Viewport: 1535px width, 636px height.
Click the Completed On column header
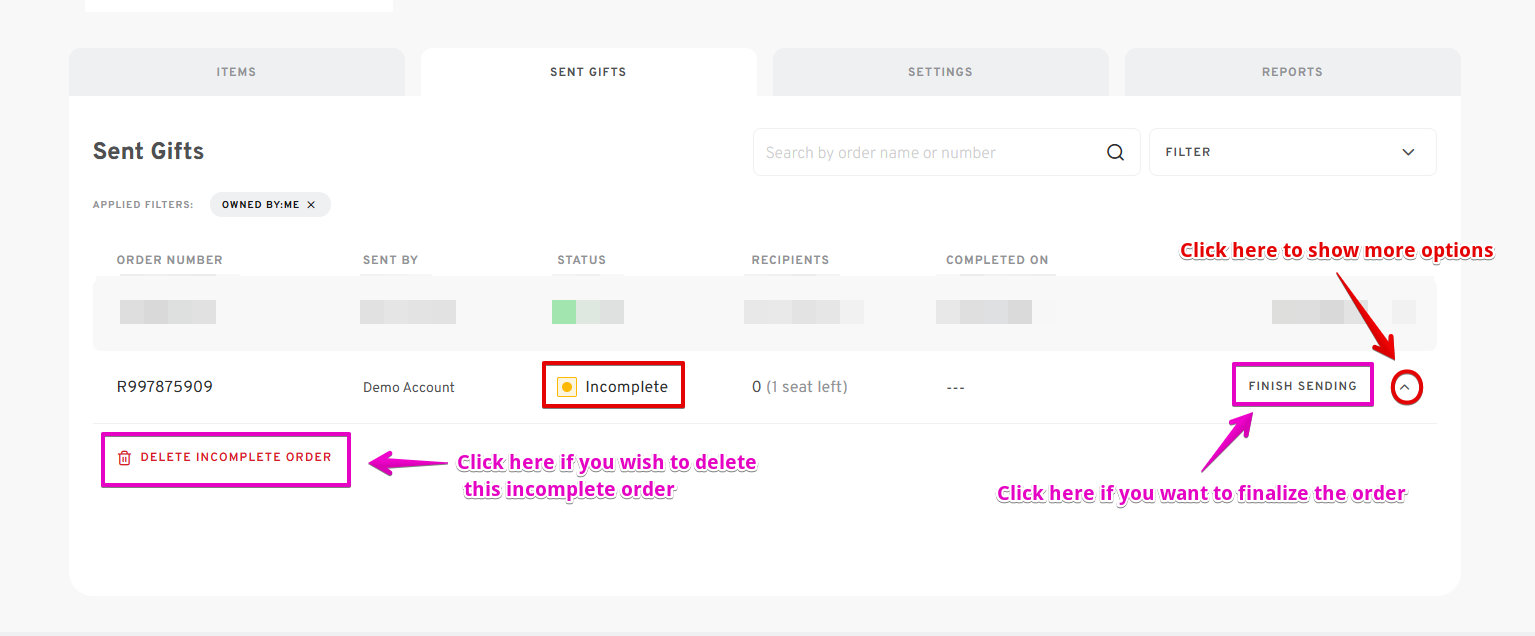(x=997, y=260)
